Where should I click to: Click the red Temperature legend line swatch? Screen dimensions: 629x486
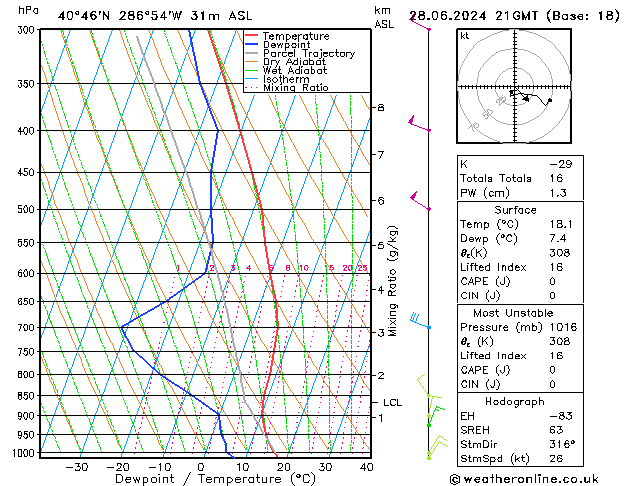tap(252, 36)
